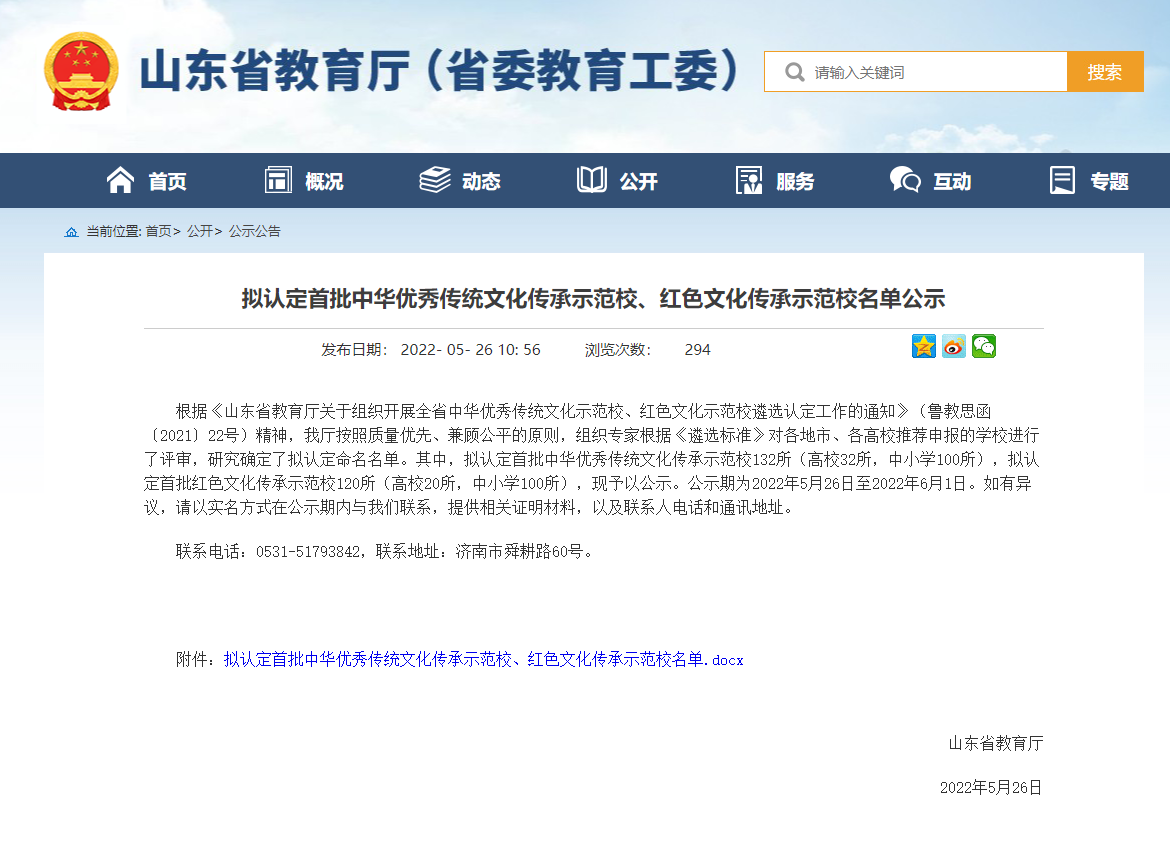This screenshot has height=860, width=1170.
Task: Click the open book 公开 icon
Action: click(591, 180)
